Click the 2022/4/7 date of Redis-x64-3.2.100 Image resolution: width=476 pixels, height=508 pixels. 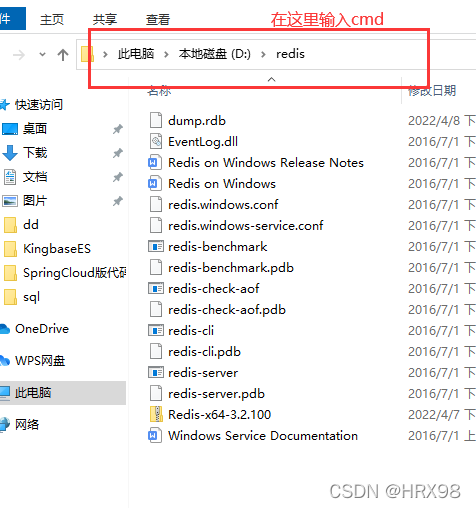[434, 414]
